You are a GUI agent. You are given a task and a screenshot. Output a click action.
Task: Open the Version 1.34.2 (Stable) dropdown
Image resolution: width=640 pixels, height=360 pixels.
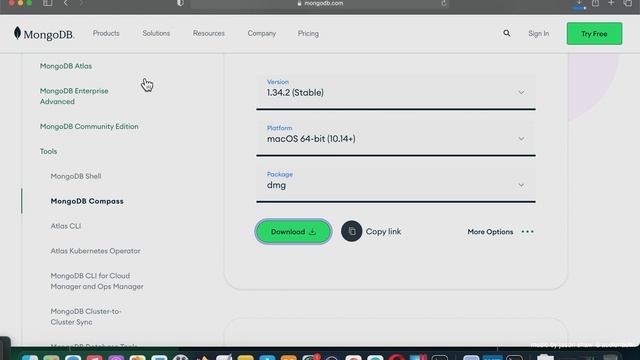tap(396, 92)
